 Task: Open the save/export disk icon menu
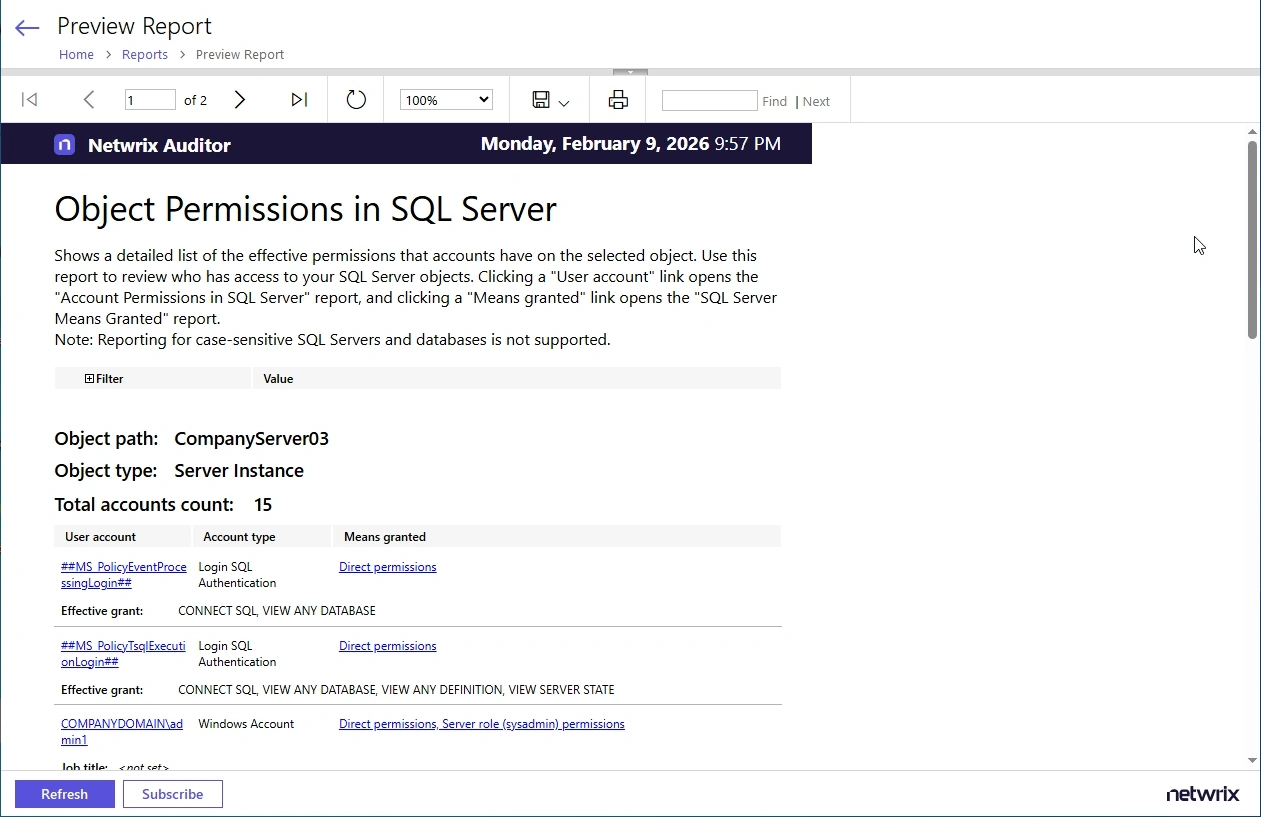click(550, 100)
